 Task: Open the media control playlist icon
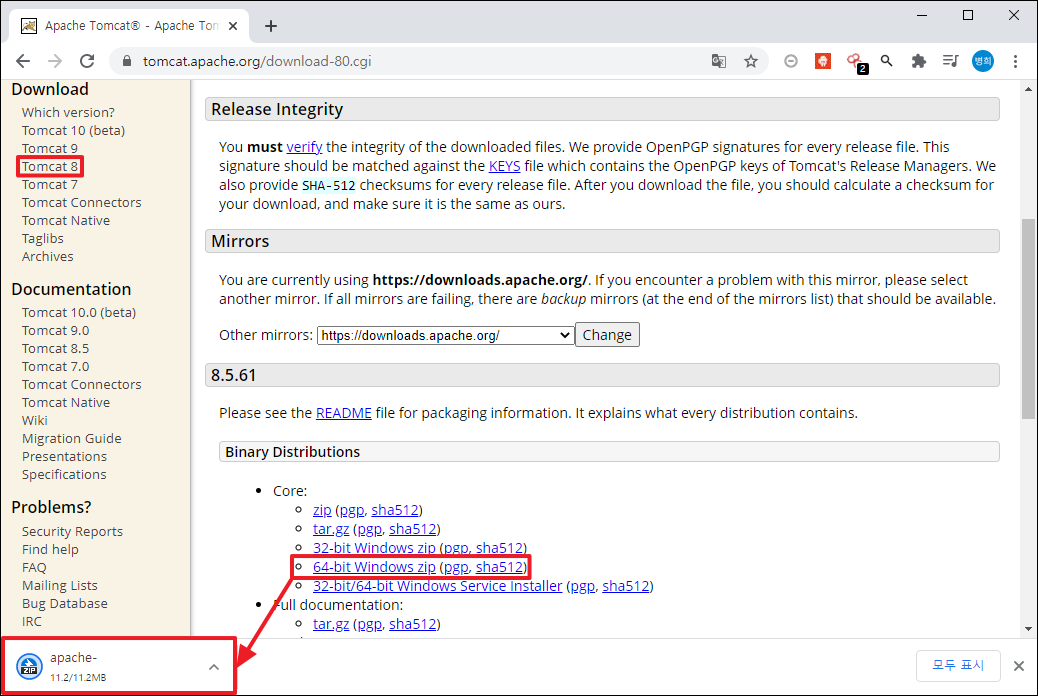950,61
